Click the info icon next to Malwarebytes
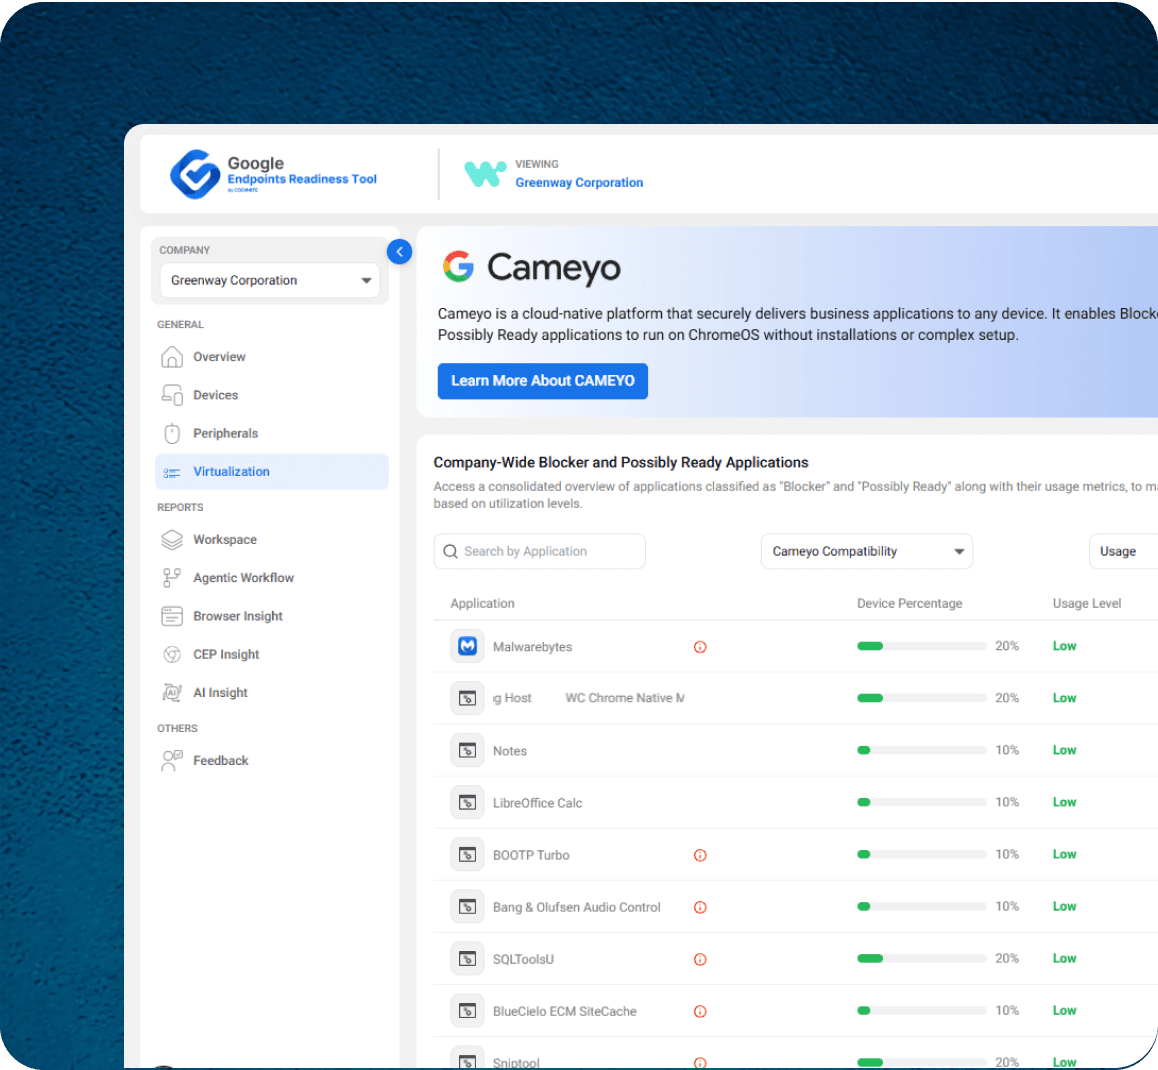 click(701, 648)
